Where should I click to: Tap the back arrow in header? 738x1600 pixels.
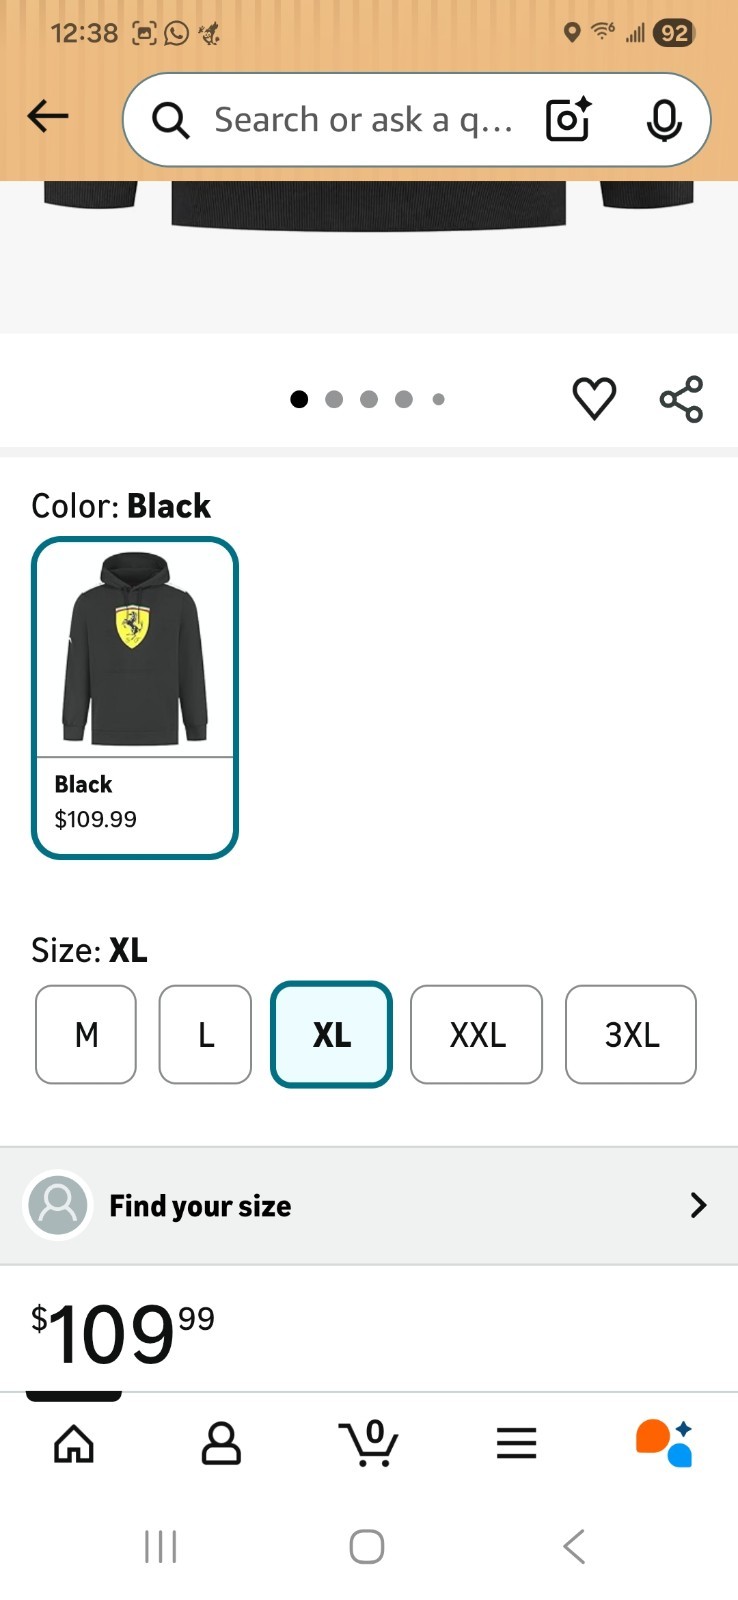pos(47,117)
